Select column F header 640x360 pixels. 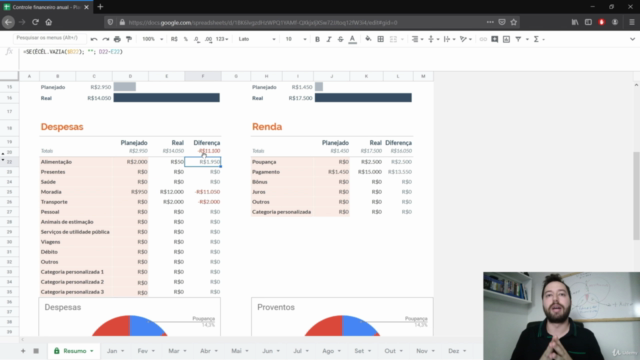click(x=203, y=76)
